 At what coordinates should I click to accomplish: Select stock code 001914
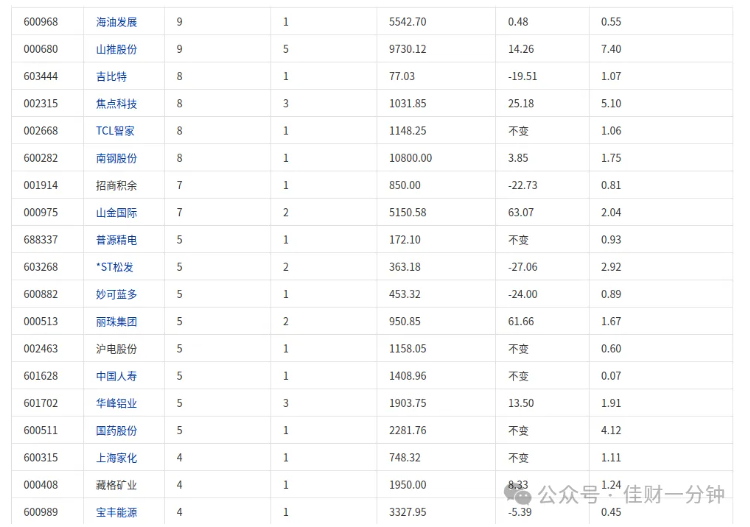coord(41,186)
